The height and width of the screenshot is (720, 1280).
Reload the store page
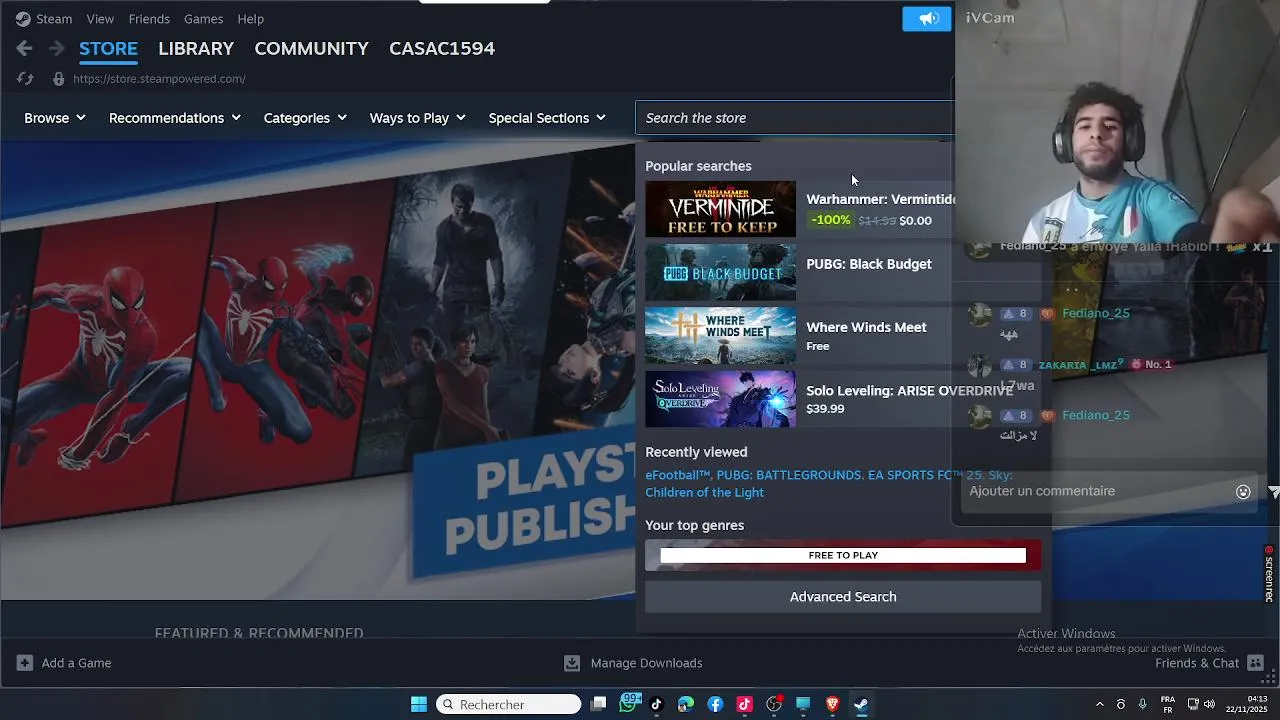tap(25, 79)
